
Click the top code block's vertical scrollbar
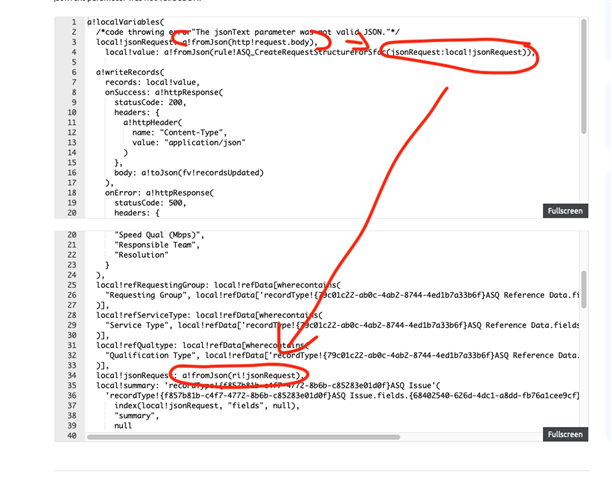pyautogui.click(x=584, y=77)
